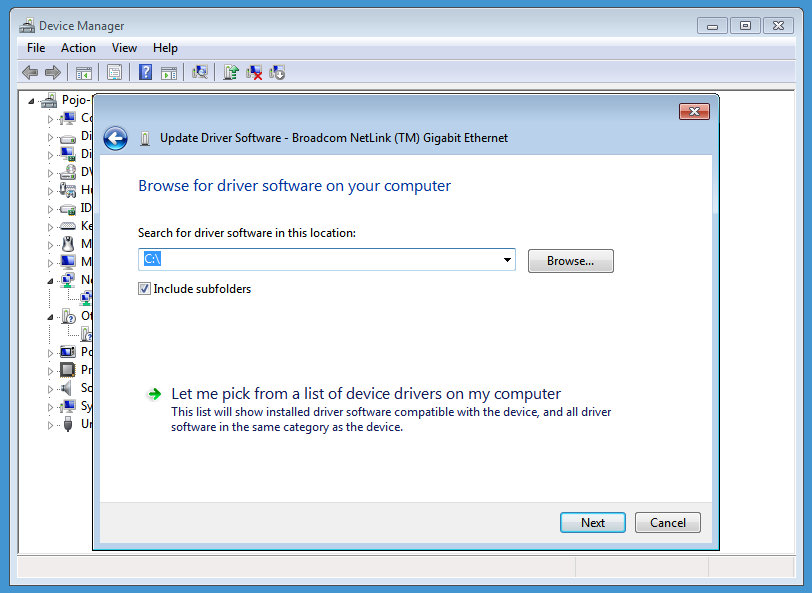Select the Sound speaker icon in tree
812x593 pixels.
(x=67, y=388)
